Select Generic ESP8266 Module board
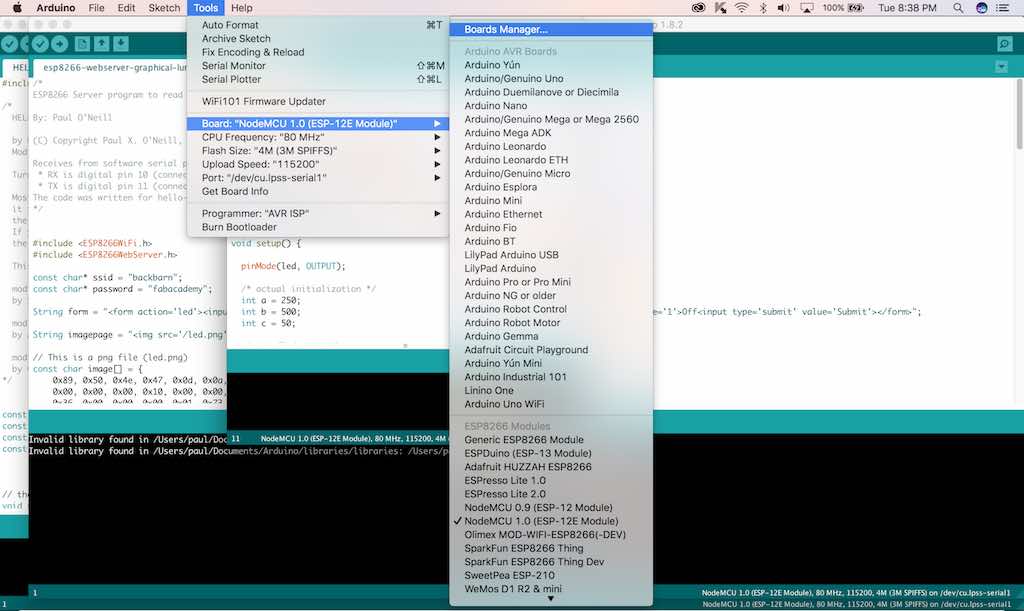 (x=551, y=439)
